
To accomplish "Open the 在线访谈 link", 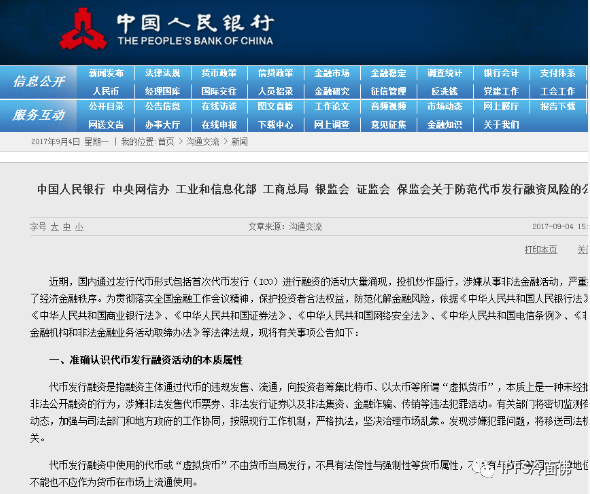I will (219, 106).
